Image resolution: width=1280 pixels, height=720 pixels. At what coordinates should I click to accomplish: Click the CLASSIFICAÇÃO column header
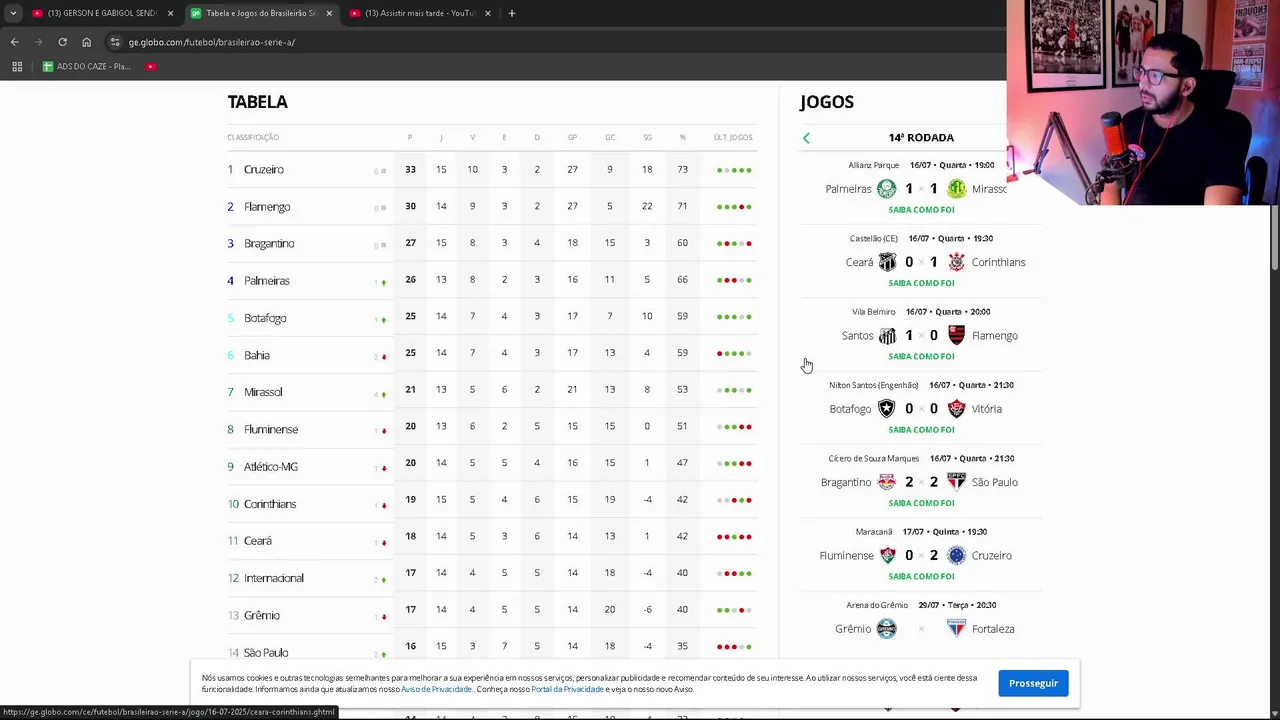coord(253,137)
